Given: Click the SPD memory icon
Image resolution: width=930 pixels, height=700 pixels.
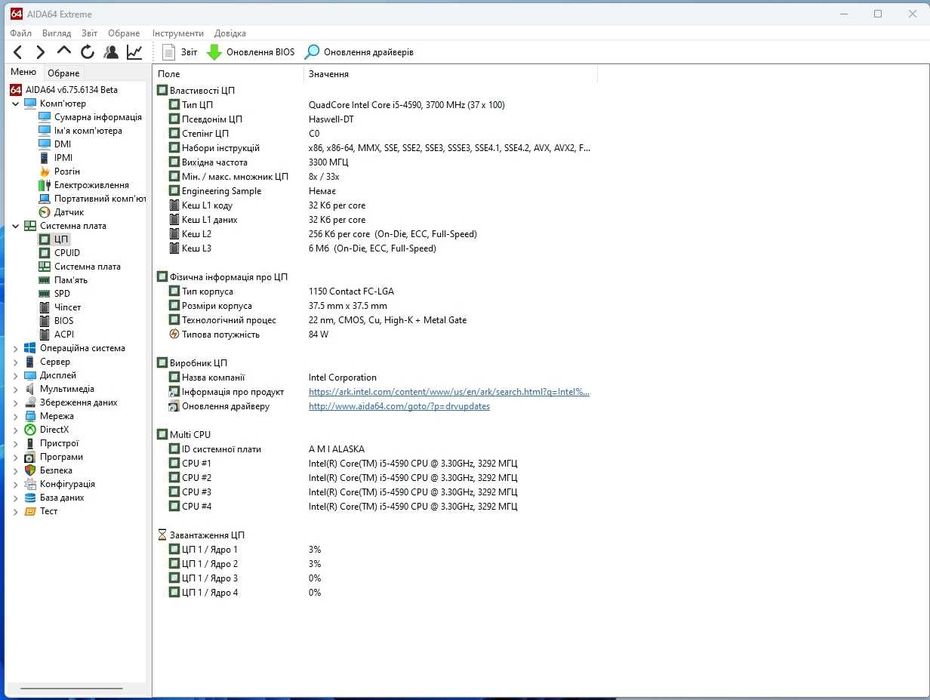Looking at the screenshot, I should [44, 294].
